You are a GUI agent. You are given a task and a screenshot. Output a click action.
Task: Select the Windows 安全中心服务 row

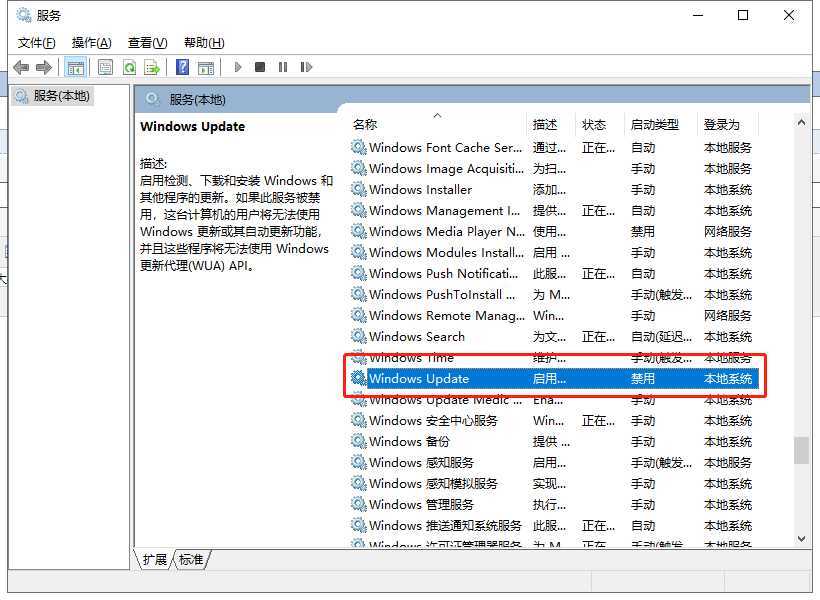(554, 421)
